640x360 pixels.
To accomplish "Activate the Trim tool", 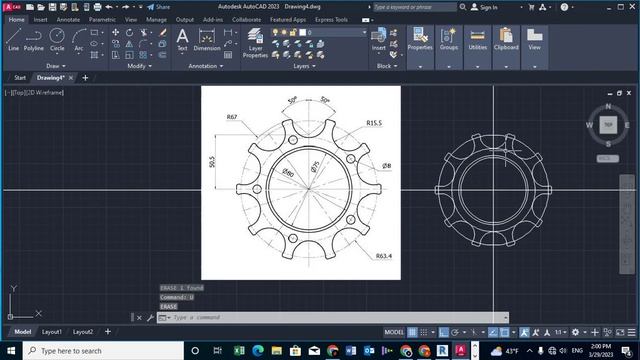I will tap(143, 33).
